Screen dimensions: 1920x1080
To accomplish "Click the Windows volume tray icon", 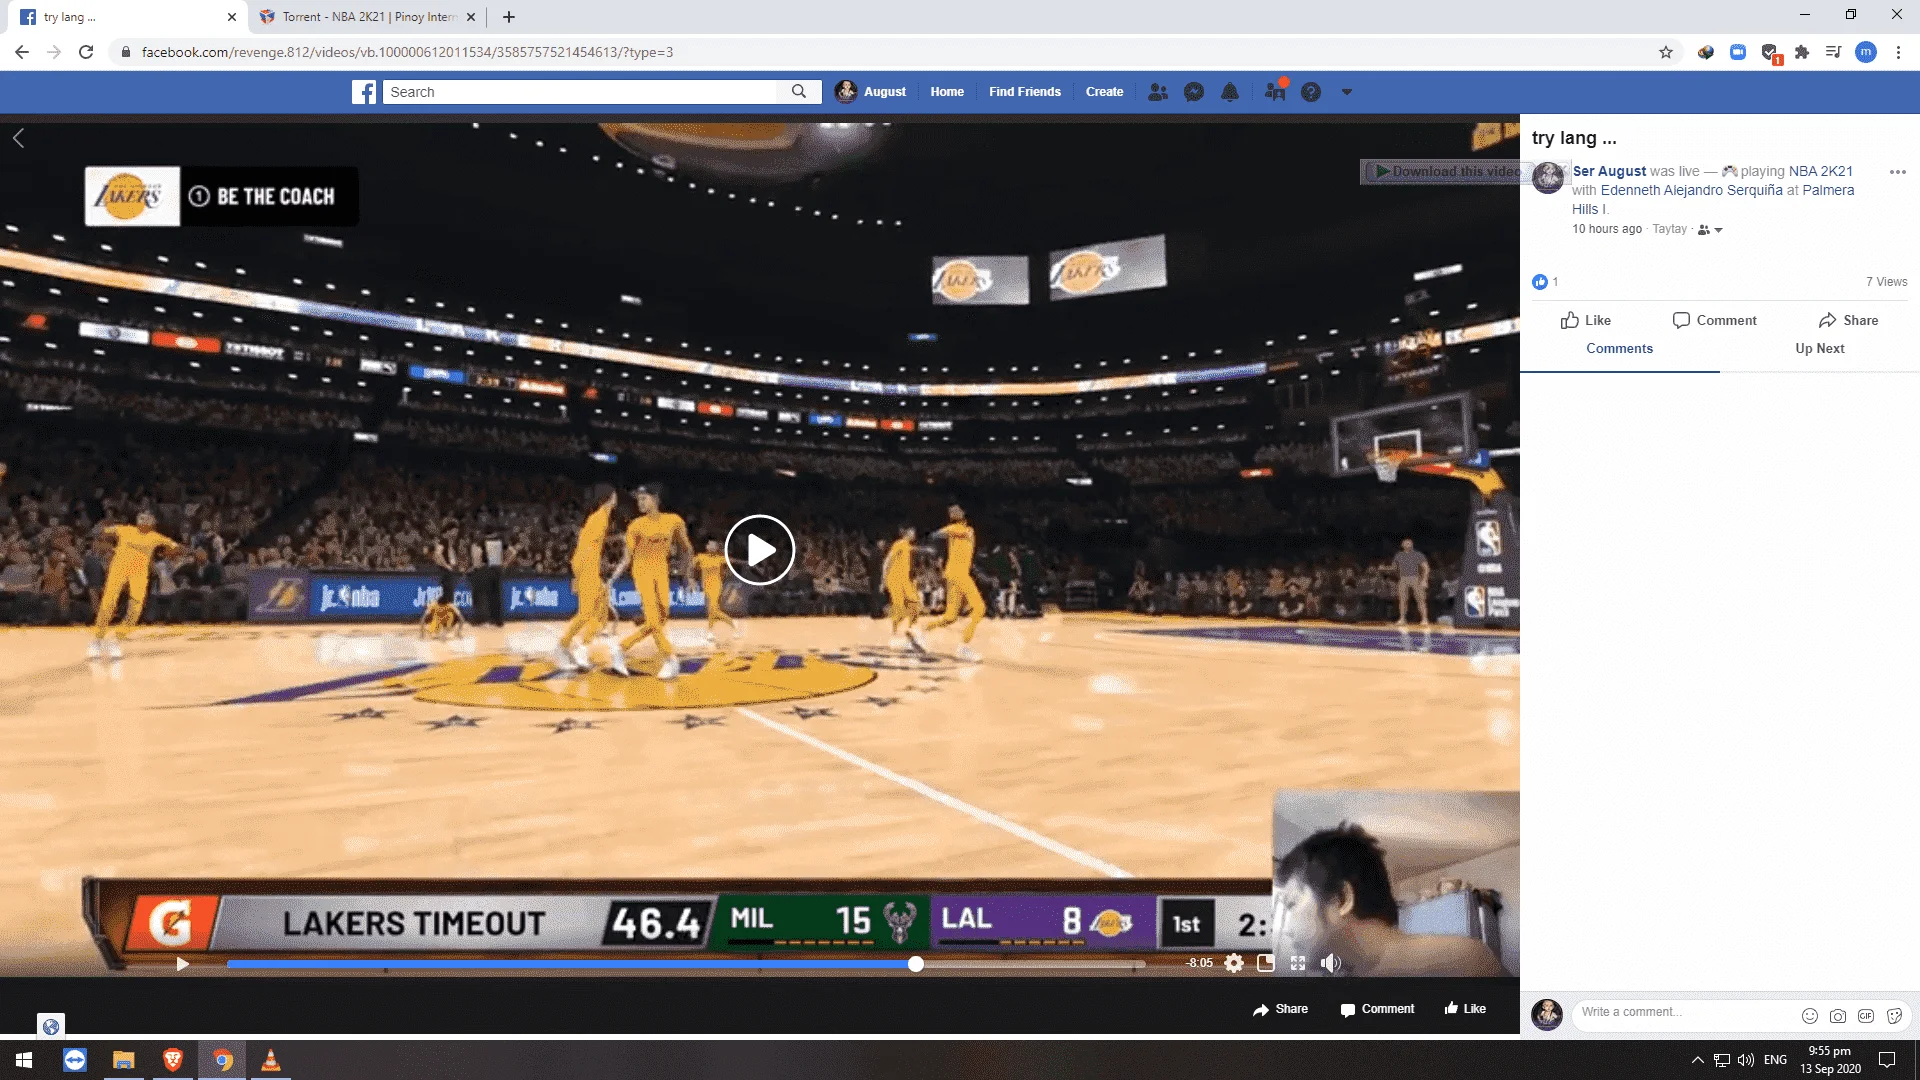I will click(1746, 1060).
